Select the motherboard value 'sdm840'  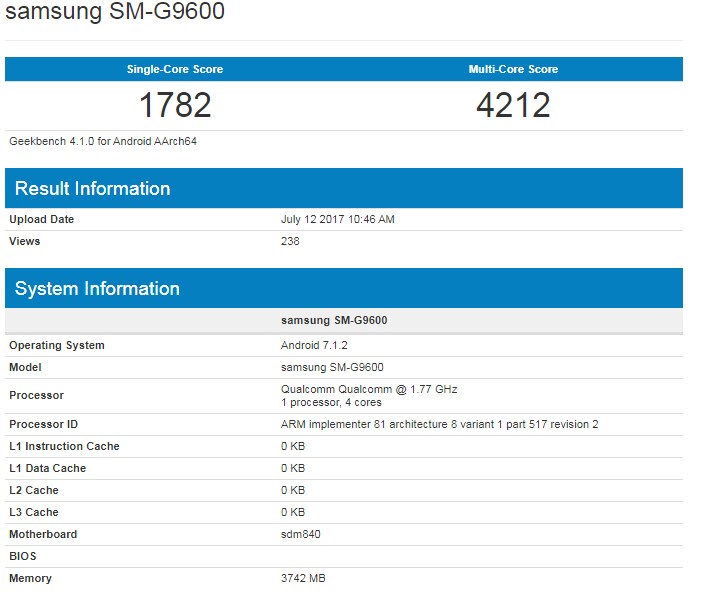[300, 534]
